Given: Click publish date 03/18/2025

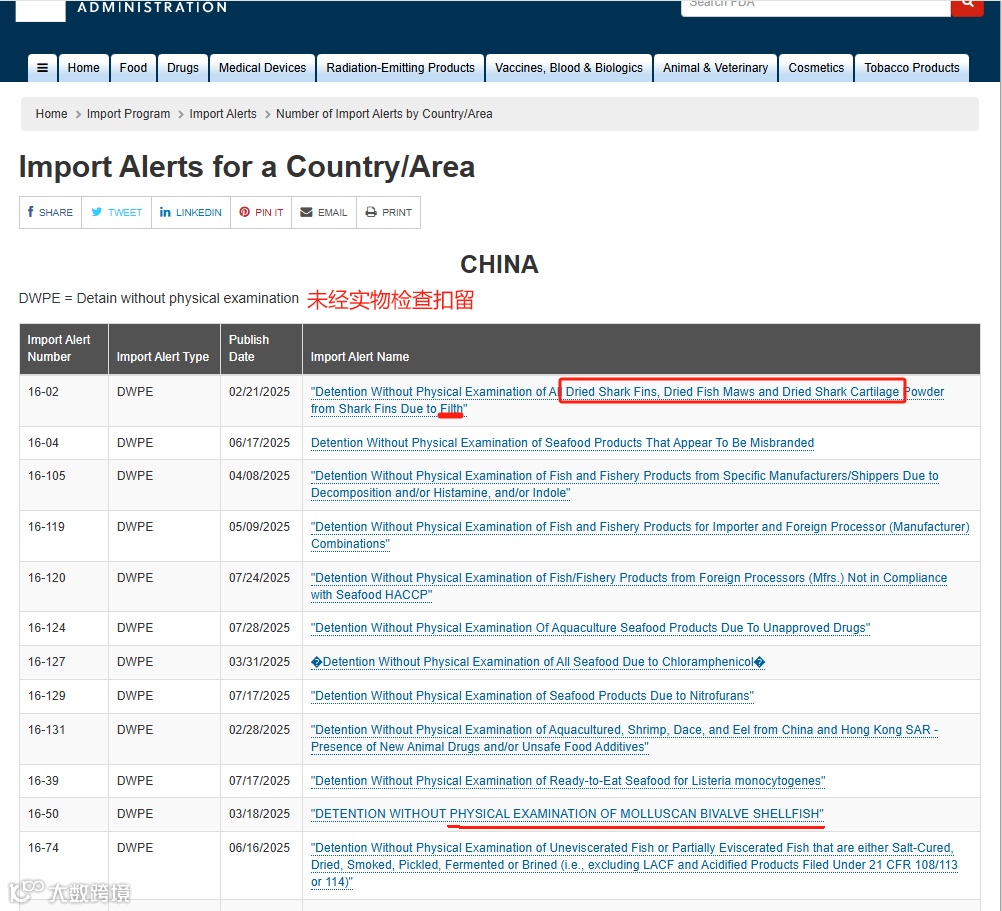Looking at the screenshot, I should coord(259,814).
